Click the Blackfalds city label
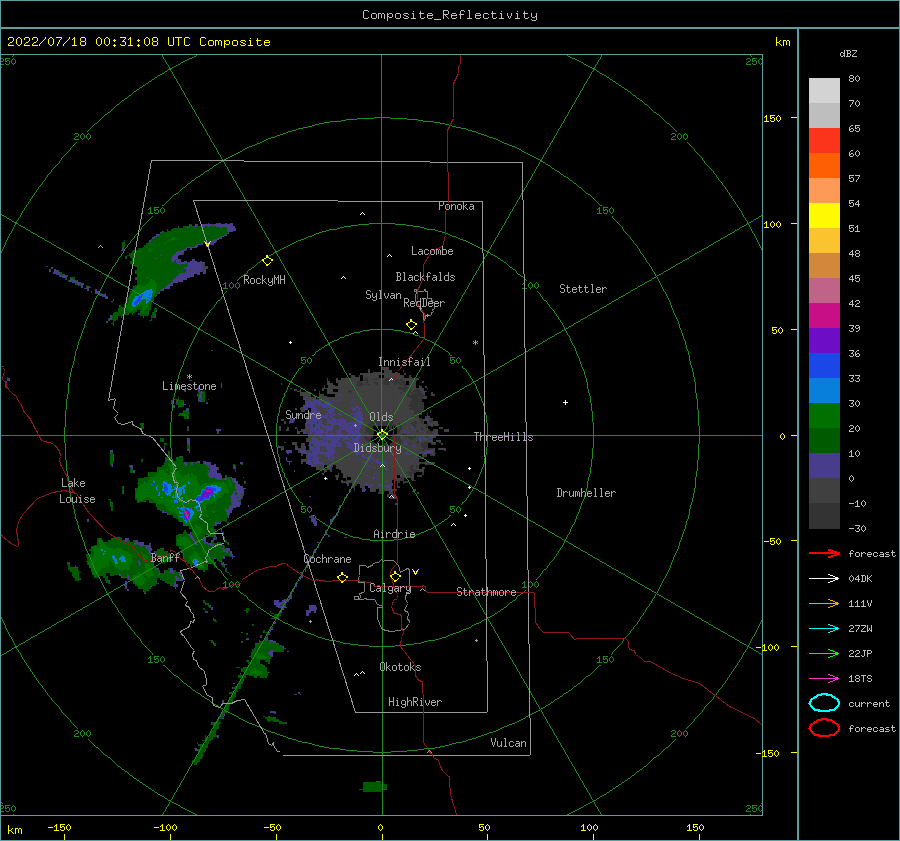 coord(425,277)
